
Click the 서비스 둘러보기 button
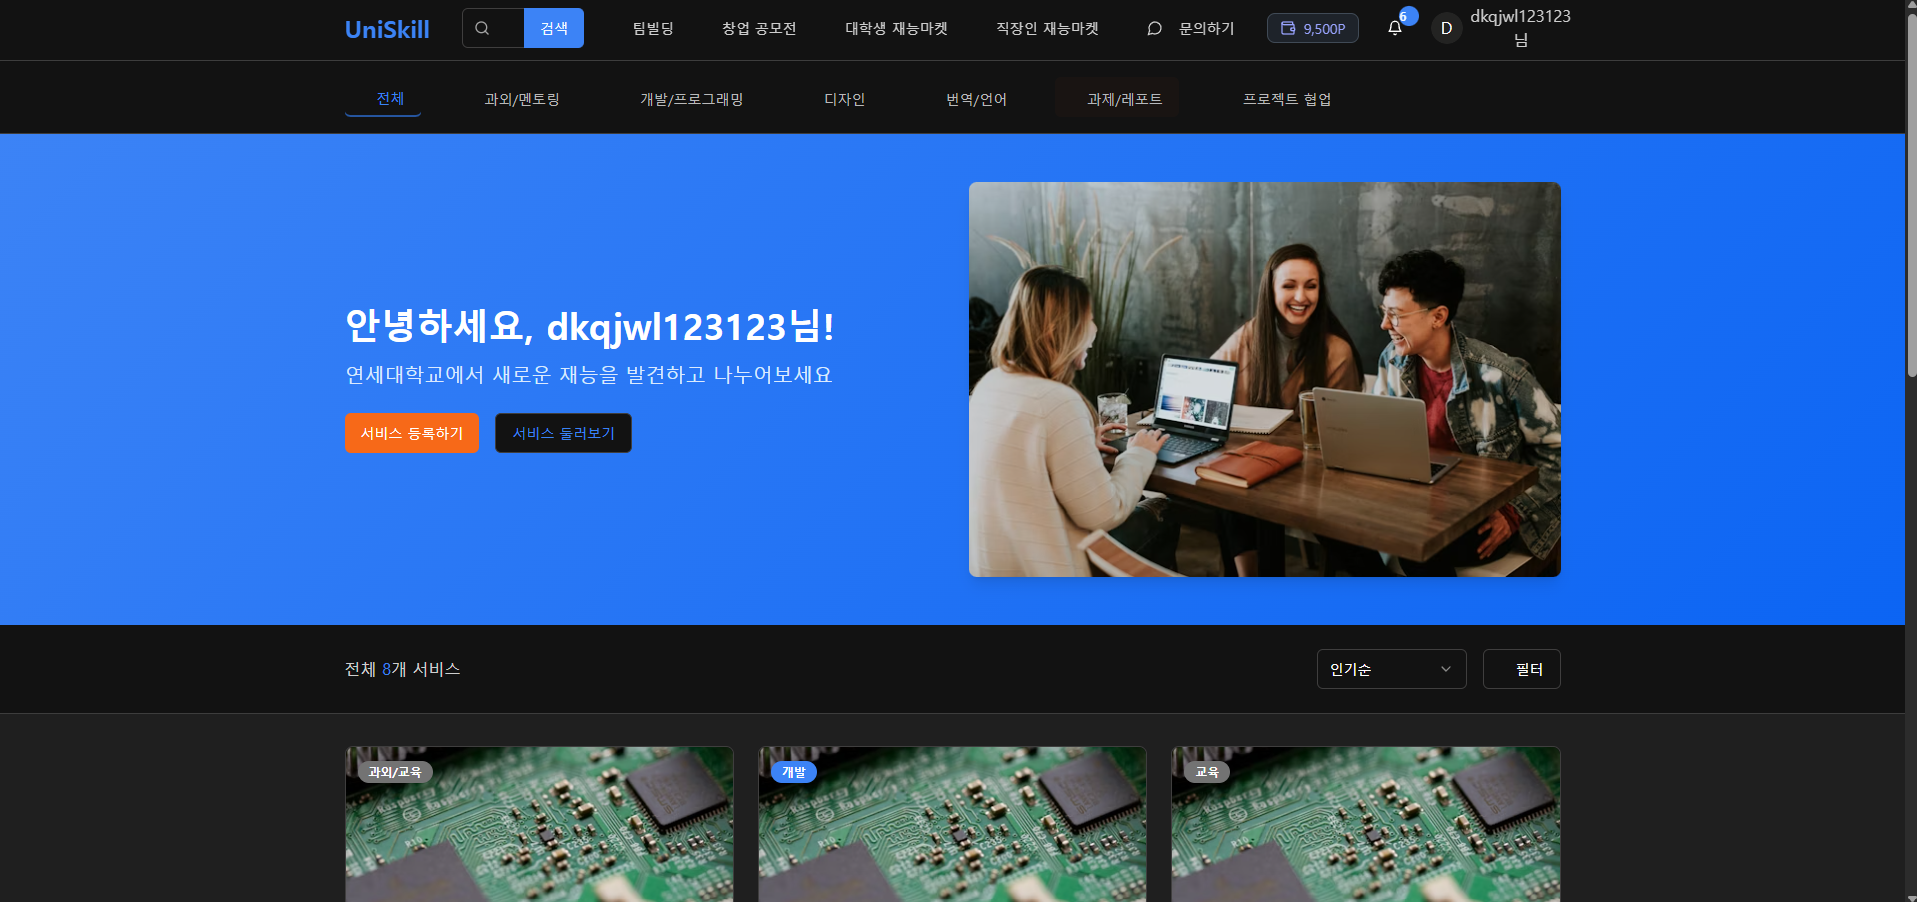click(x=563, y=433)
